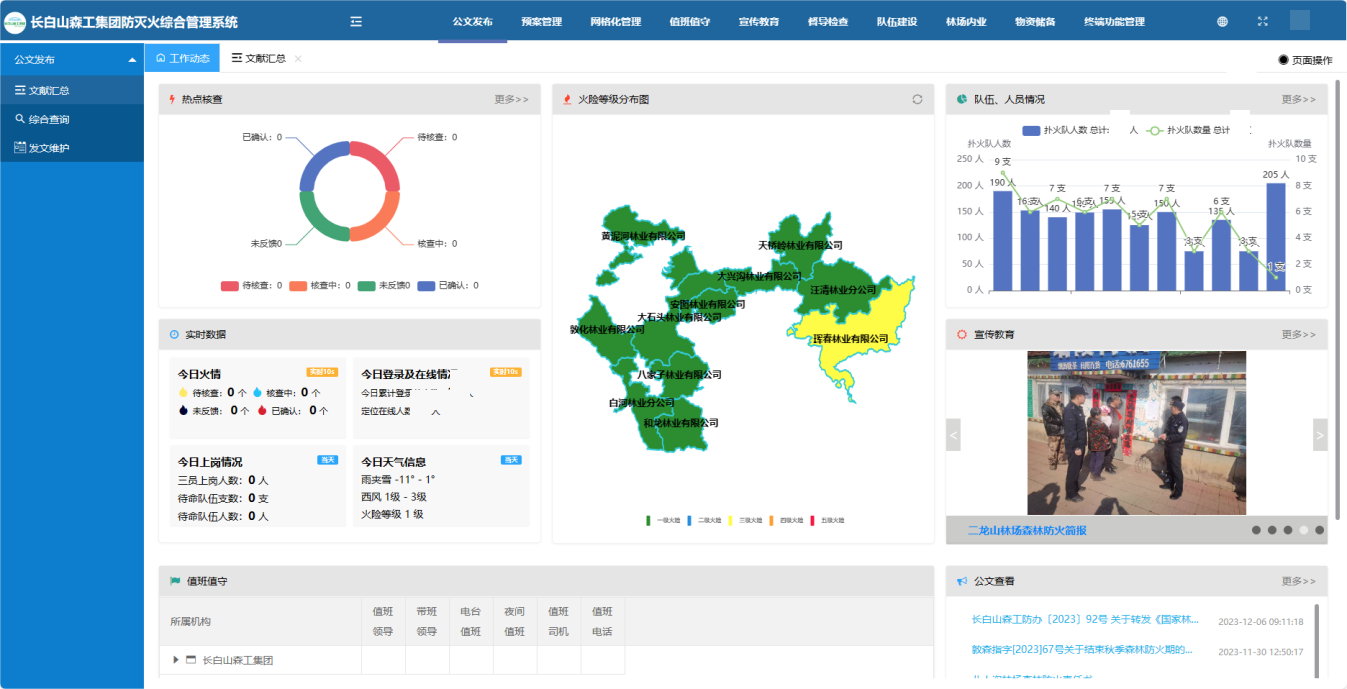Screen dimensions: 1347x689
Task: Click the 实时数据 clock icon
Action: pyautogui.click(x=174, y=334)
